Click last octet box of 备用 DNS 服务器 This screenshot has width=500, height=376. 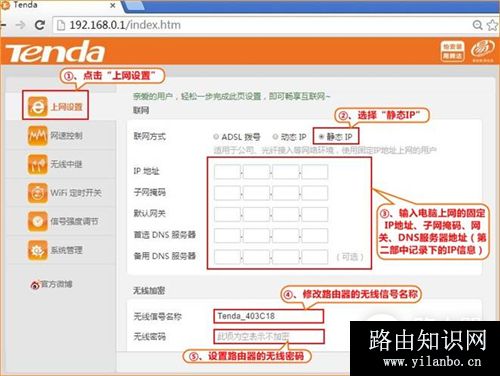[x=315, y=257]
